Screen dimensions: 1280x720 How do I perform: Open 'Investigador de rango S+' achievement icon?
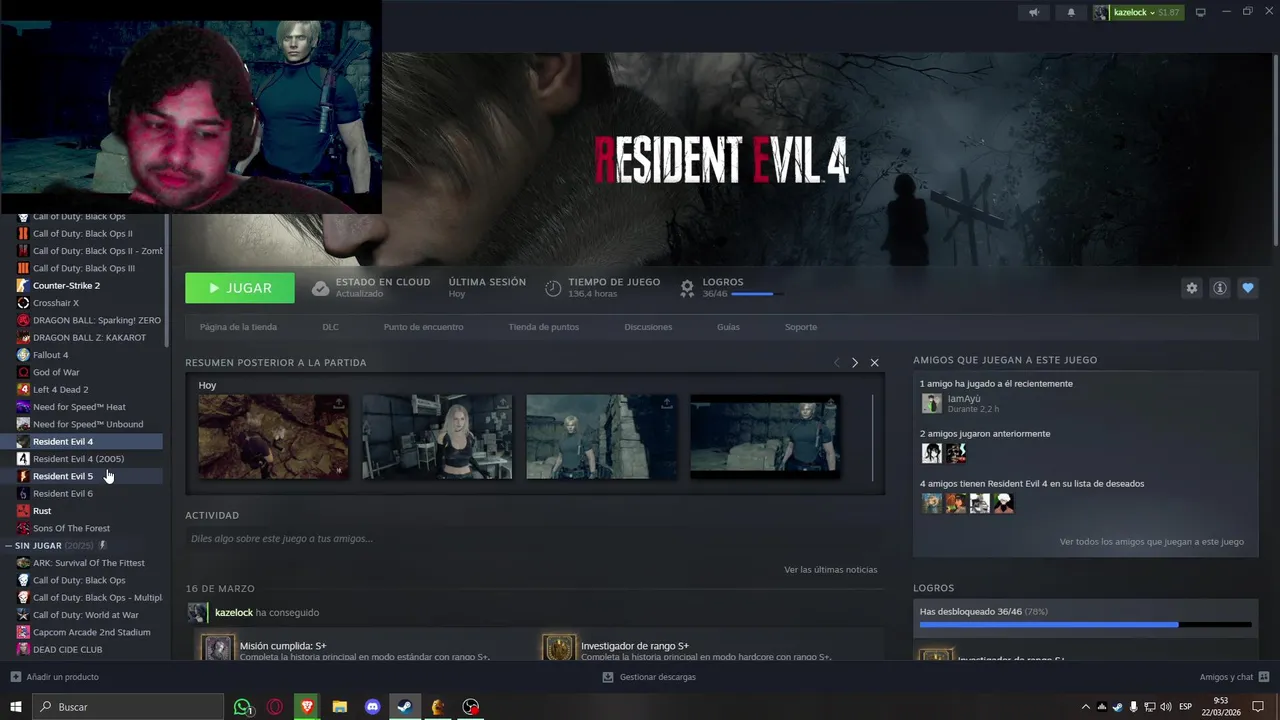click(x=559, y=647)
